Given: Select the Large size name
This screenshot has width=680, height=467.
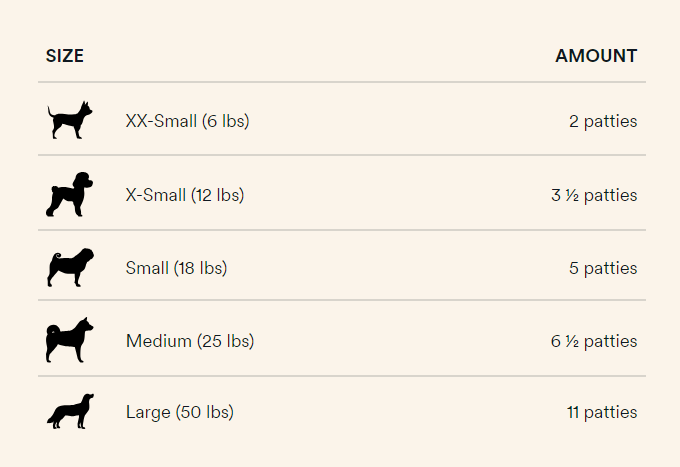Looking at the screenshot, I should (148, 412).
